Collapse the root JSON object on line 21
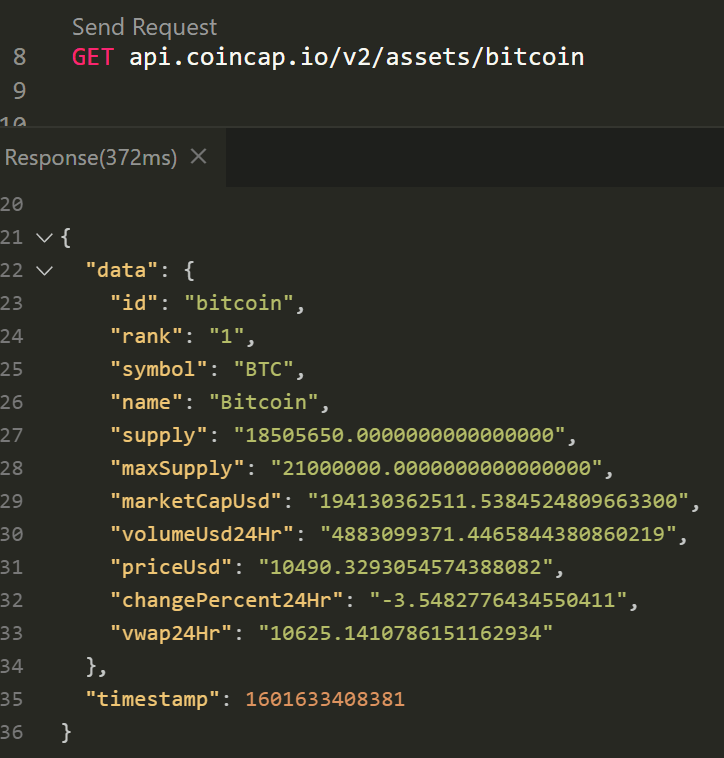Screen dimensions: 724x758 (x=42, y=238)
